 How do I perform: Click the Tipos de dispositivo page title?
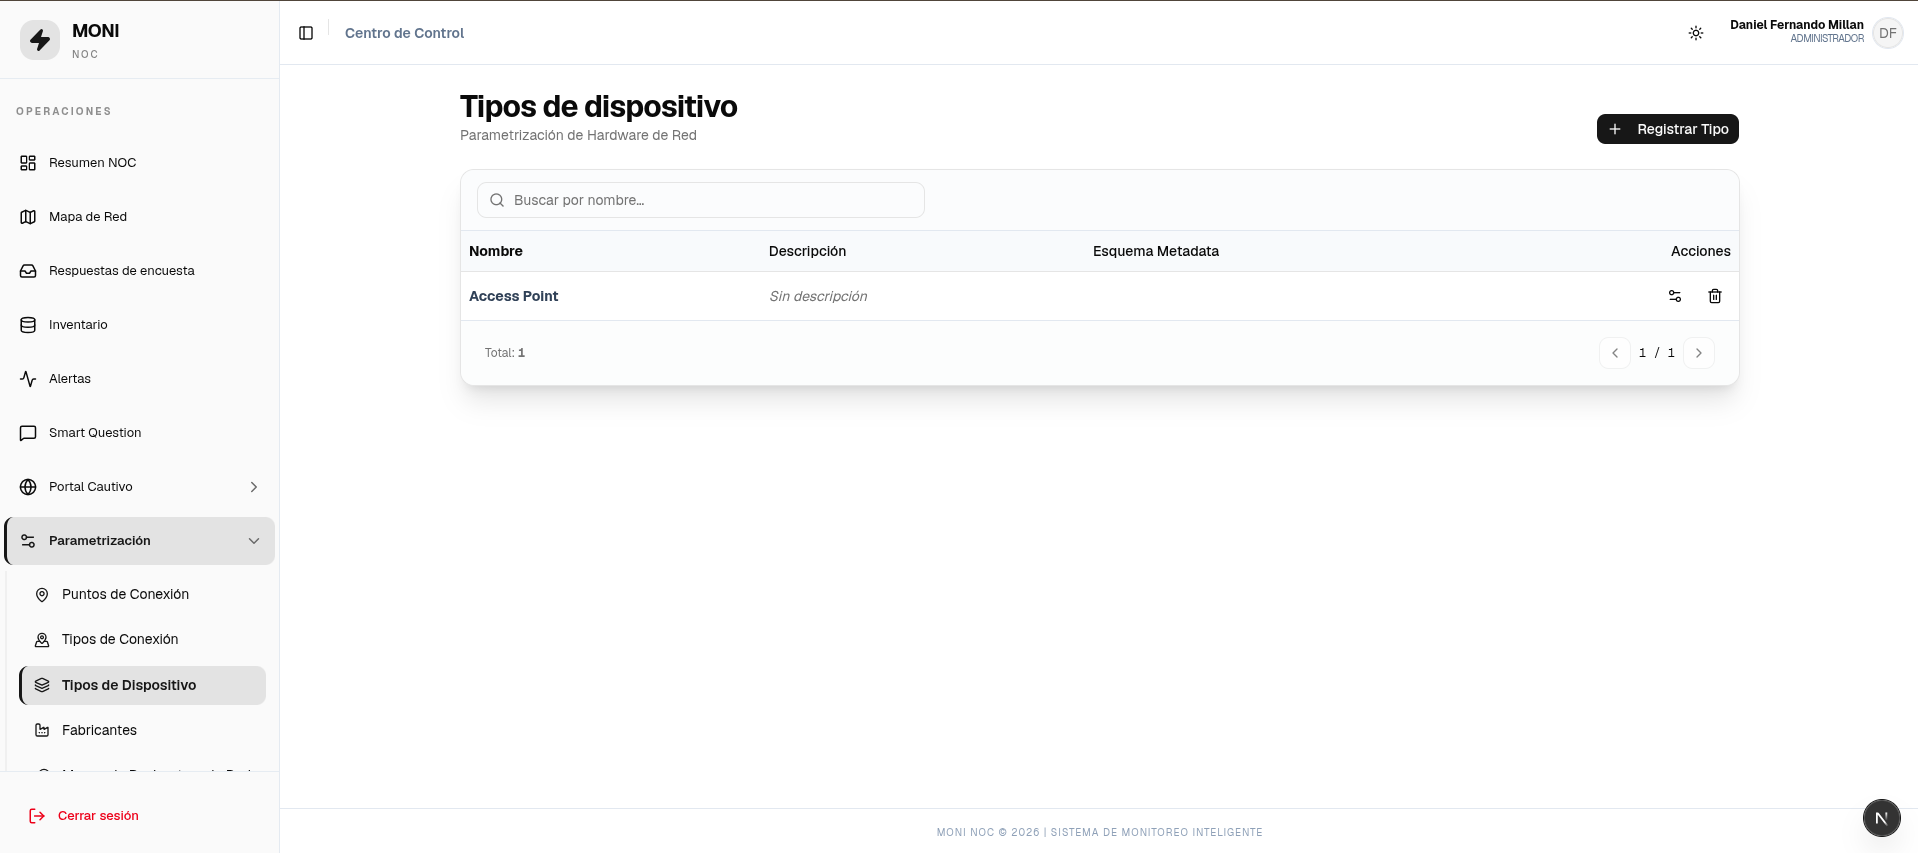599,106
